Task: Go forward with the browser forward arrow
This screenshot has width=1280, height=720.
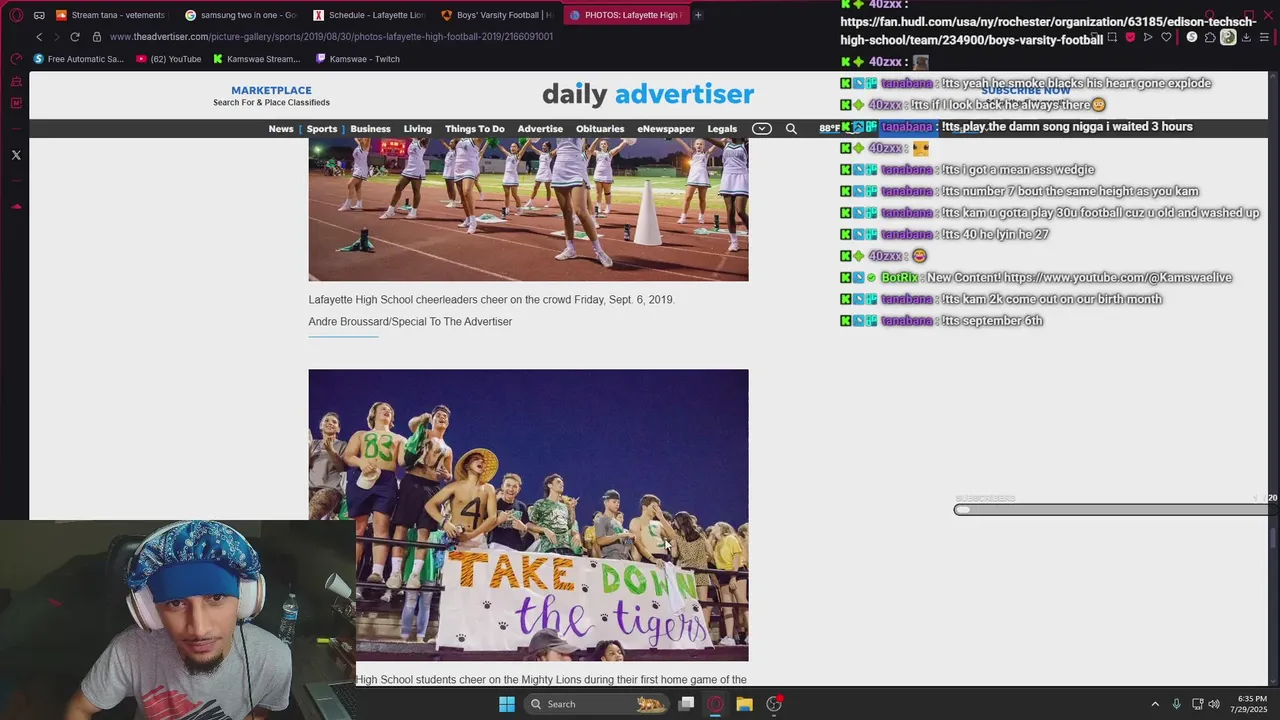Action: (57, 37)
